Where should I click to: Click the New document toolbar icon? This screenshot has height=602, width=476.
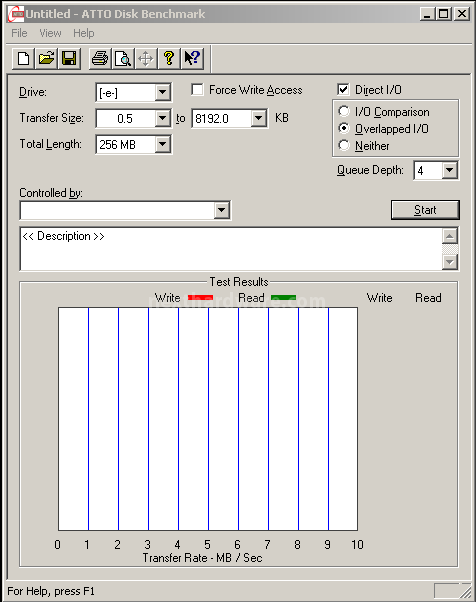click(x=23, y=59)
